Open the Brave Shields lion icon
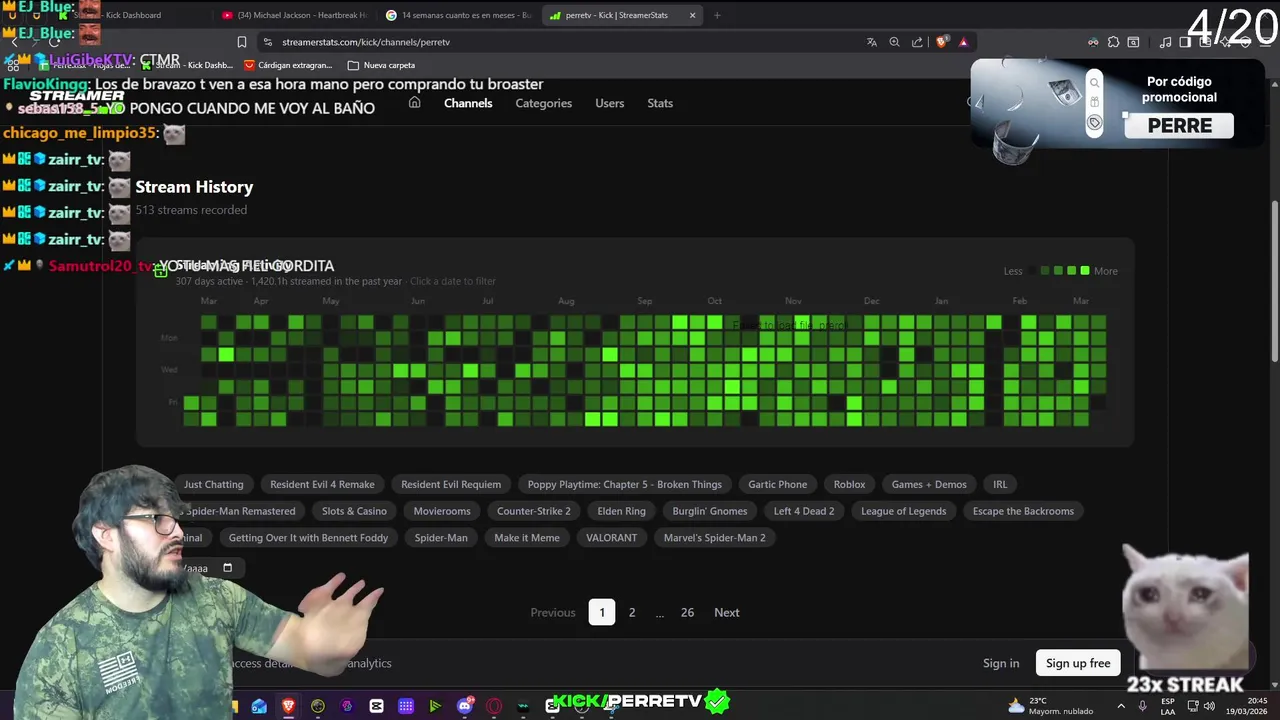The image size is (1280, 720). coord(941,42)
